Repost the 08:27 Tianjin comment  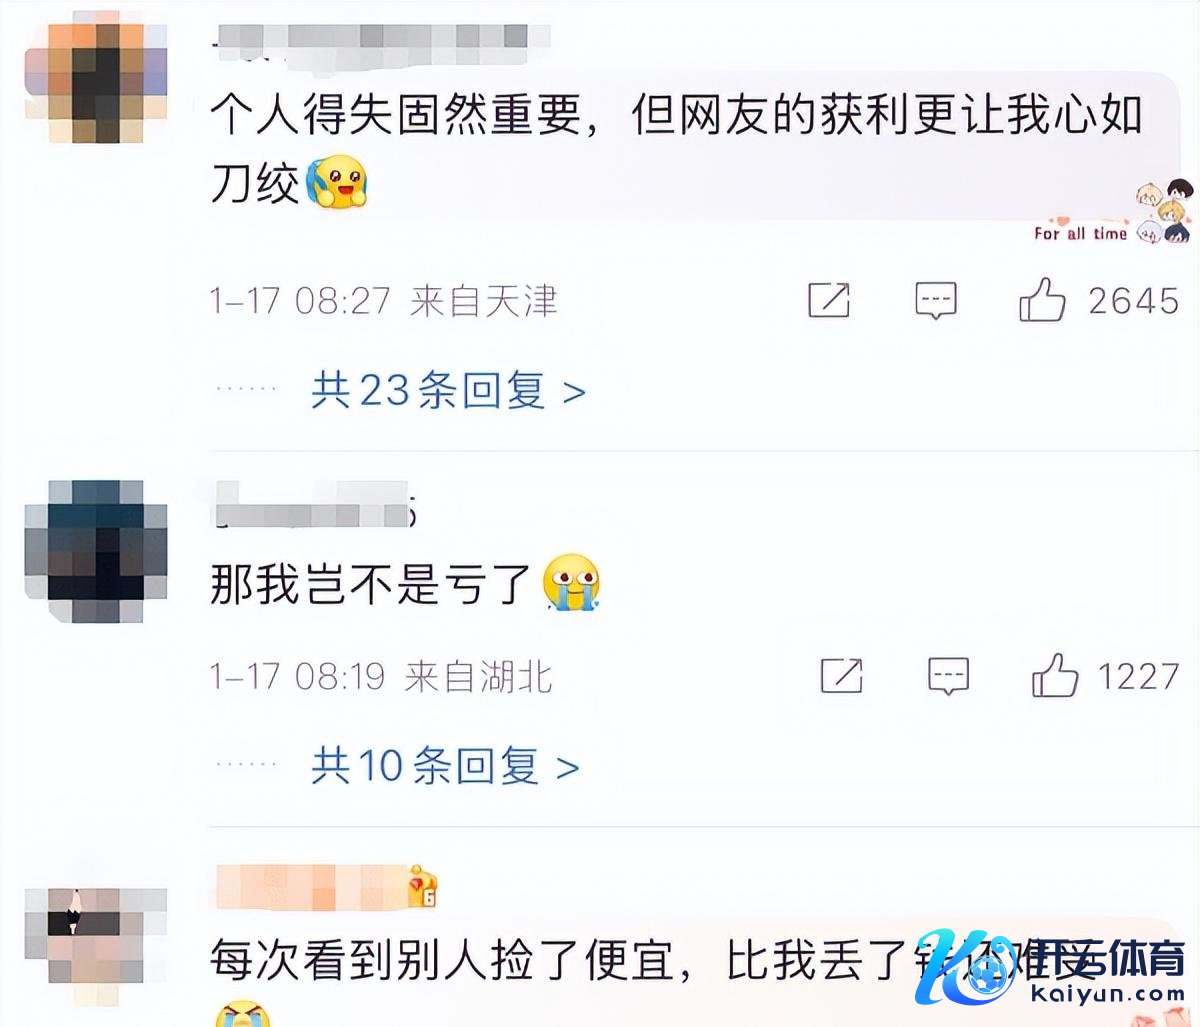[x=828, y=300]
